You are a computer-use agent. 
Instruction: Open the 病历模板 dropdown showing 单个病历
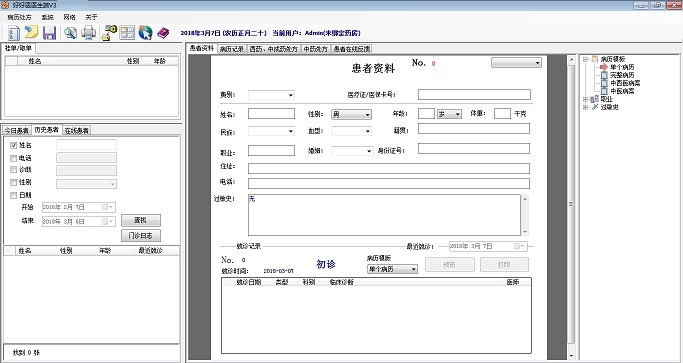(392, 269)
